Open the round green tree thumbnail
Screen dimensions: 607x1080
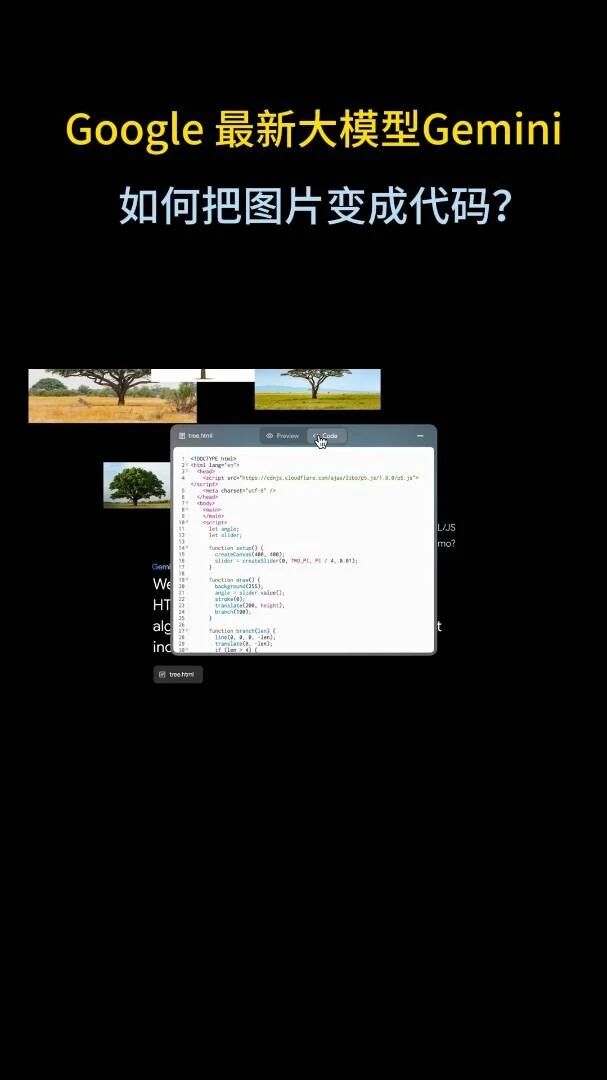[136, 485]
